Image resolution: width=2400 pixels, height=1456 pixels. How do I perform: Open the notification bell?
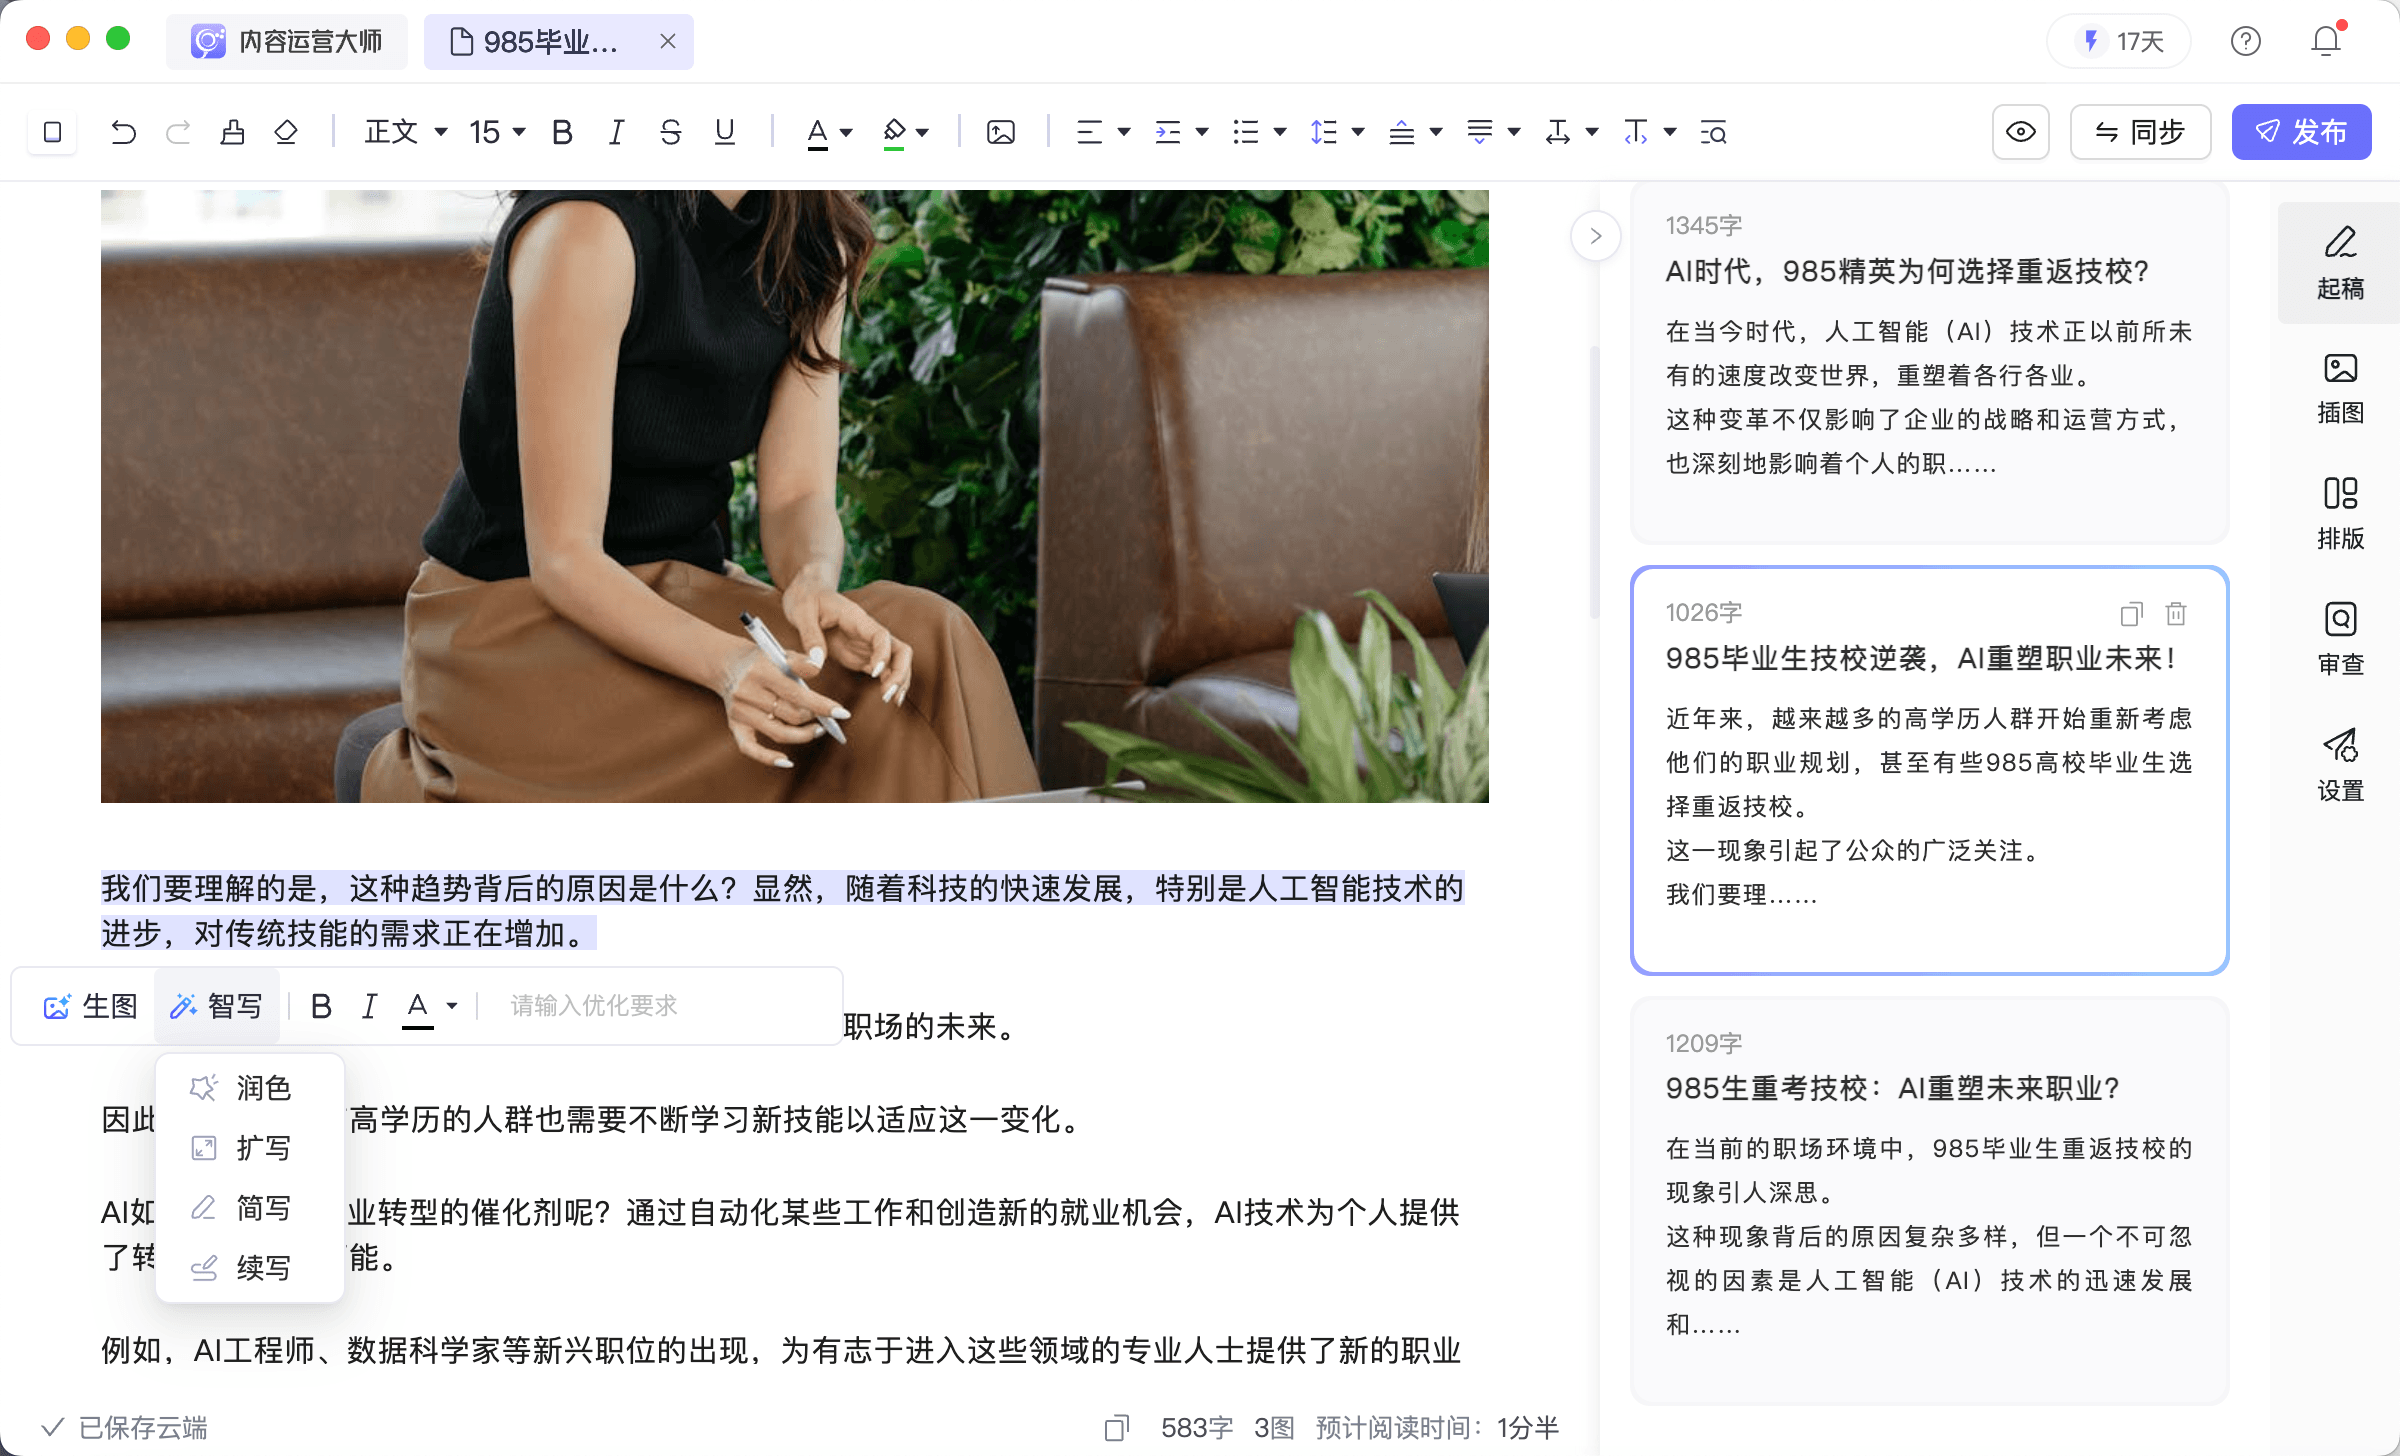tap(2326, 41)
